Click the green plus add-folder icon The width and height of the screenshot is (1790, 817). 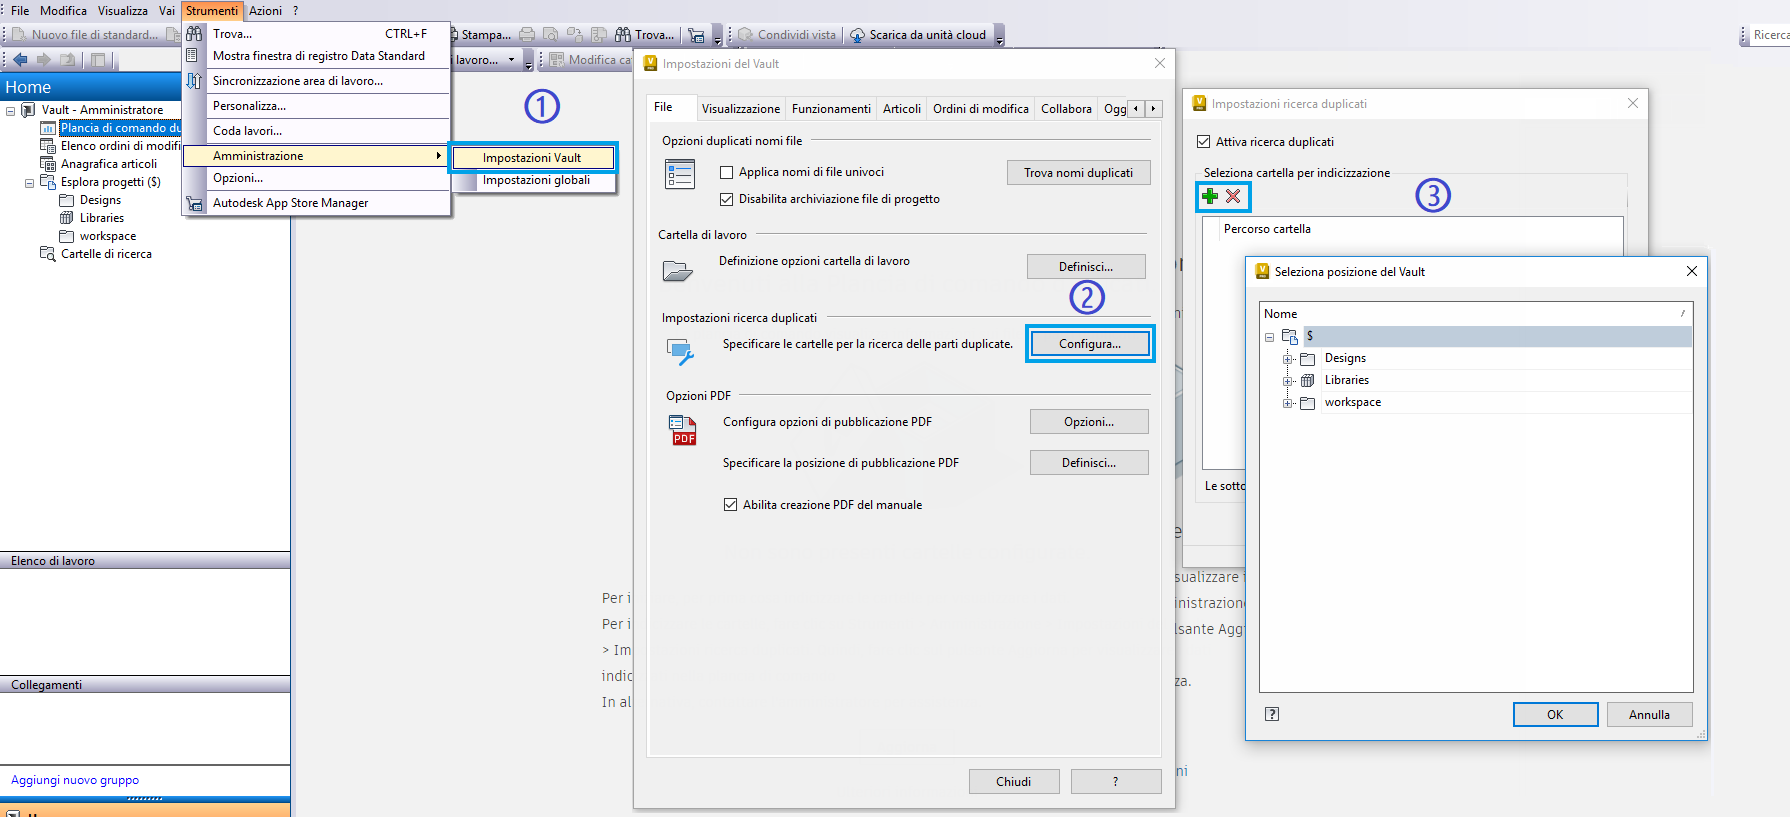1210,196
